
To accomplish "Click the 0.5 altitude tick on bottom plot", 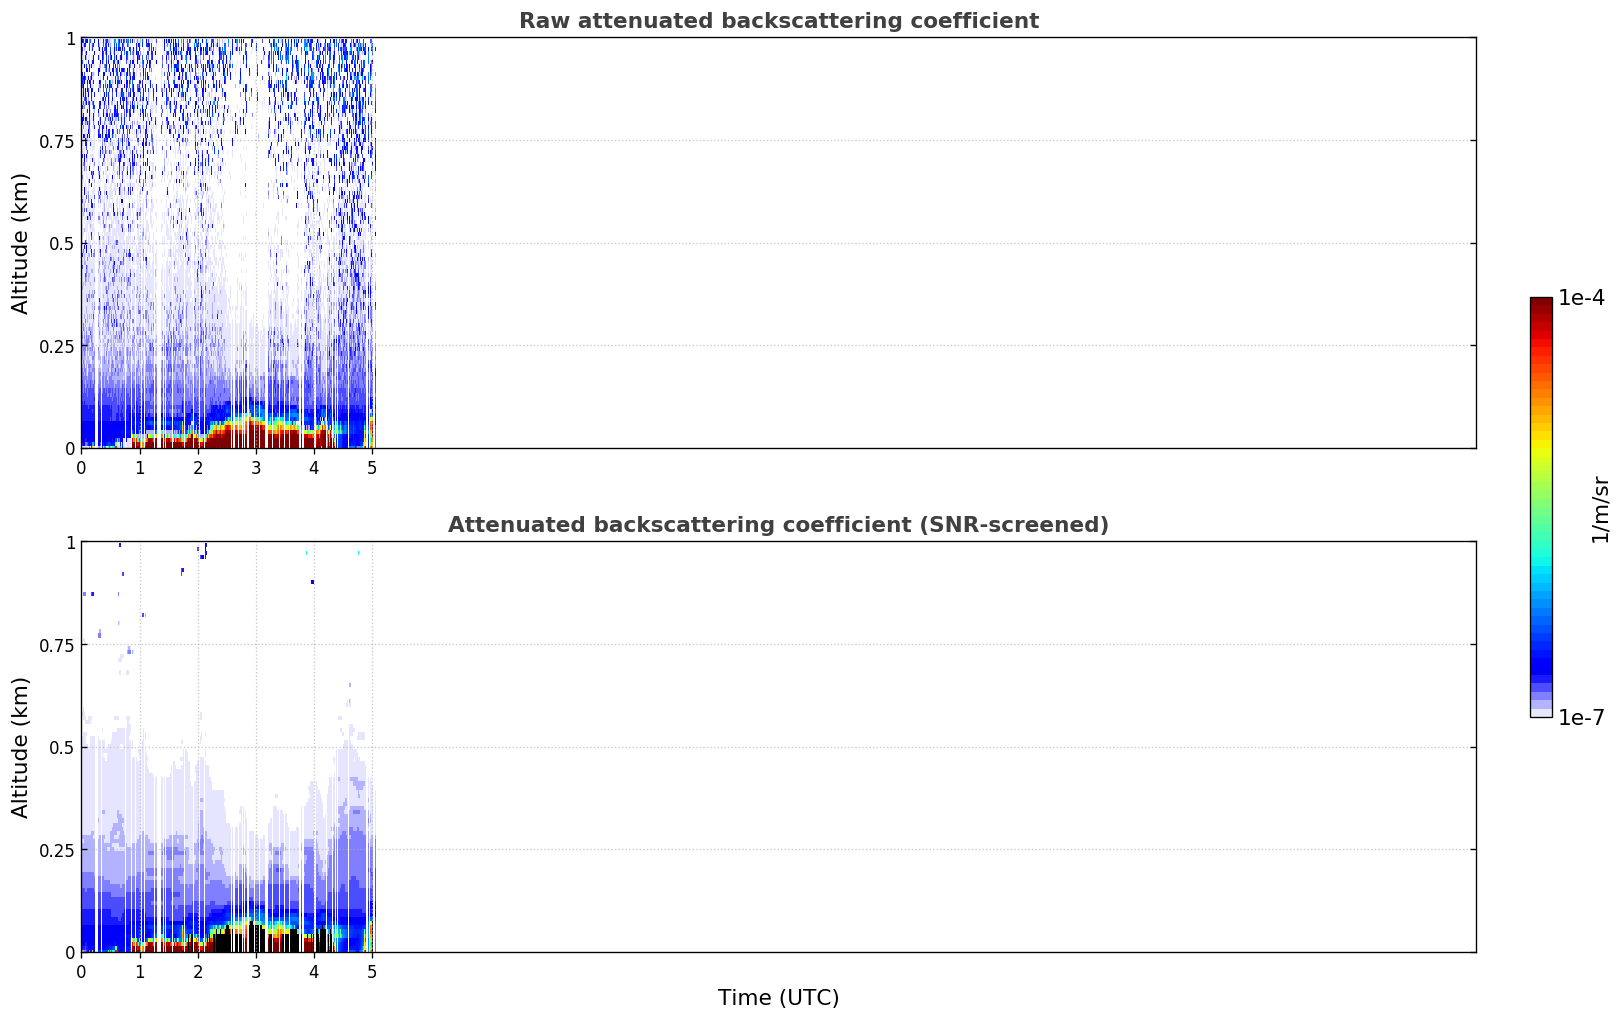I will [x=62, y=747].
